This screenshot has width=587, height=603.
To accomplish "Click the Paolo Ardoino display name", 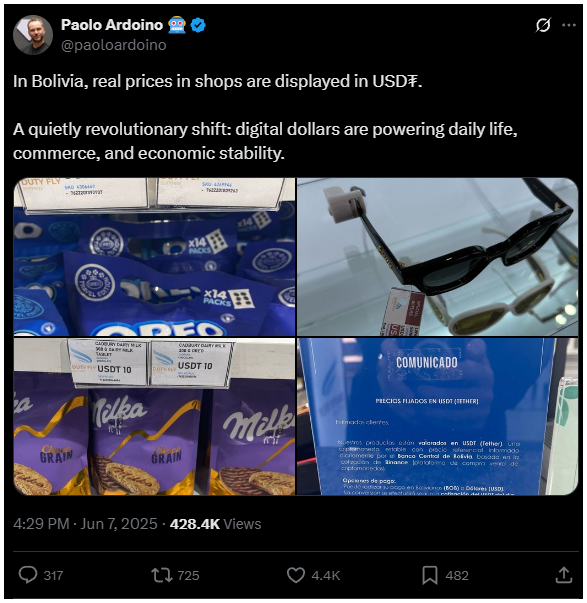I will [x=112, y=25].
